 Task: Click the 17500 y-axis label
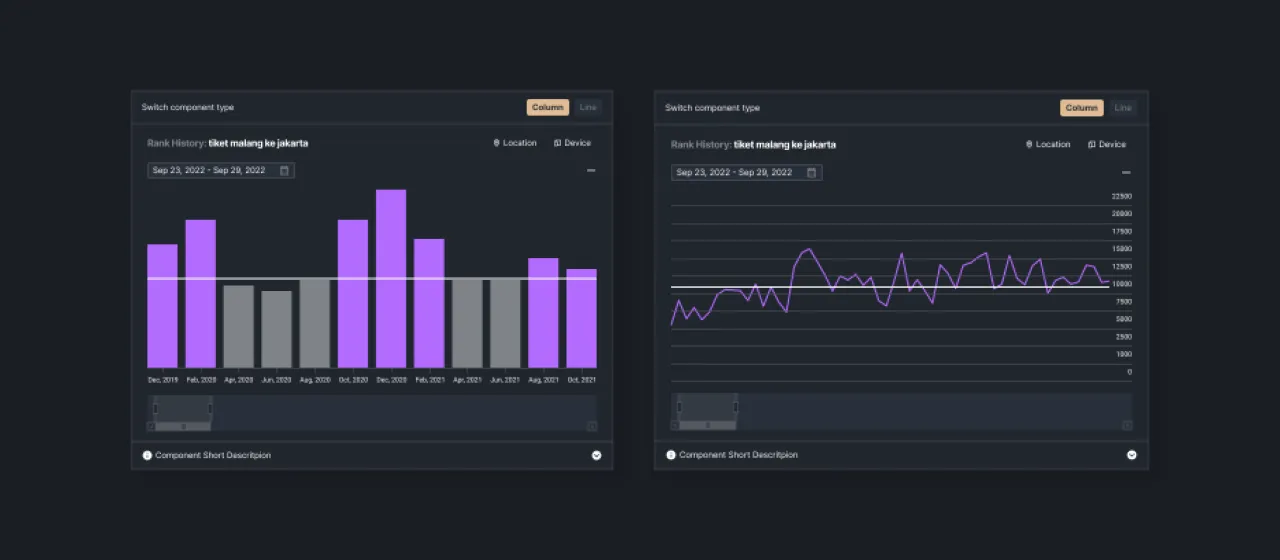(x=1122, y=231)
